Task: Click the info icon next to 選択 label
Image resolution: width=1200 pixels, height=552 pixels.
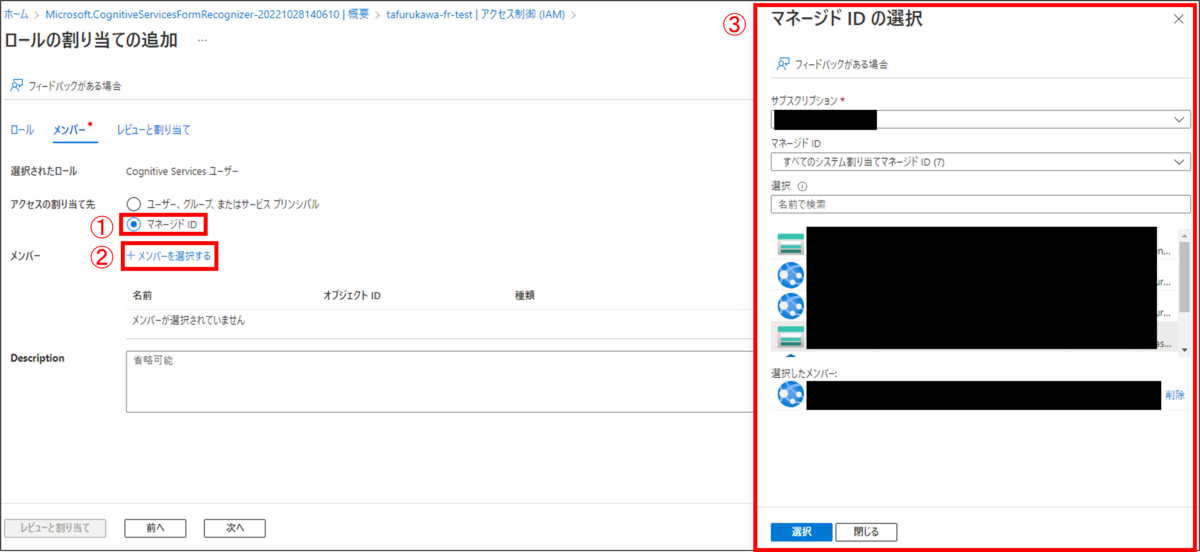Action: [803, 186]
